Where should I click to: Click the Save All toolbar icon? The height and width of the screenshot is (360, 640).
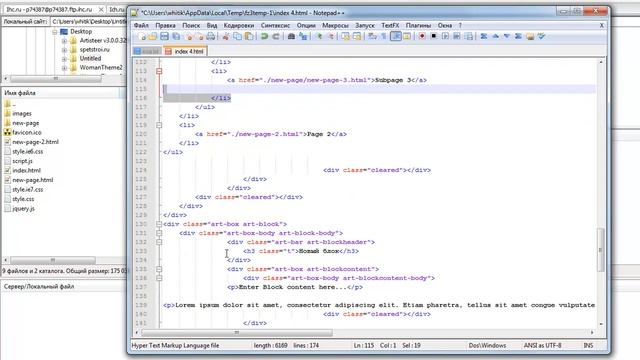pyautogui.click(x=176, y=37)
